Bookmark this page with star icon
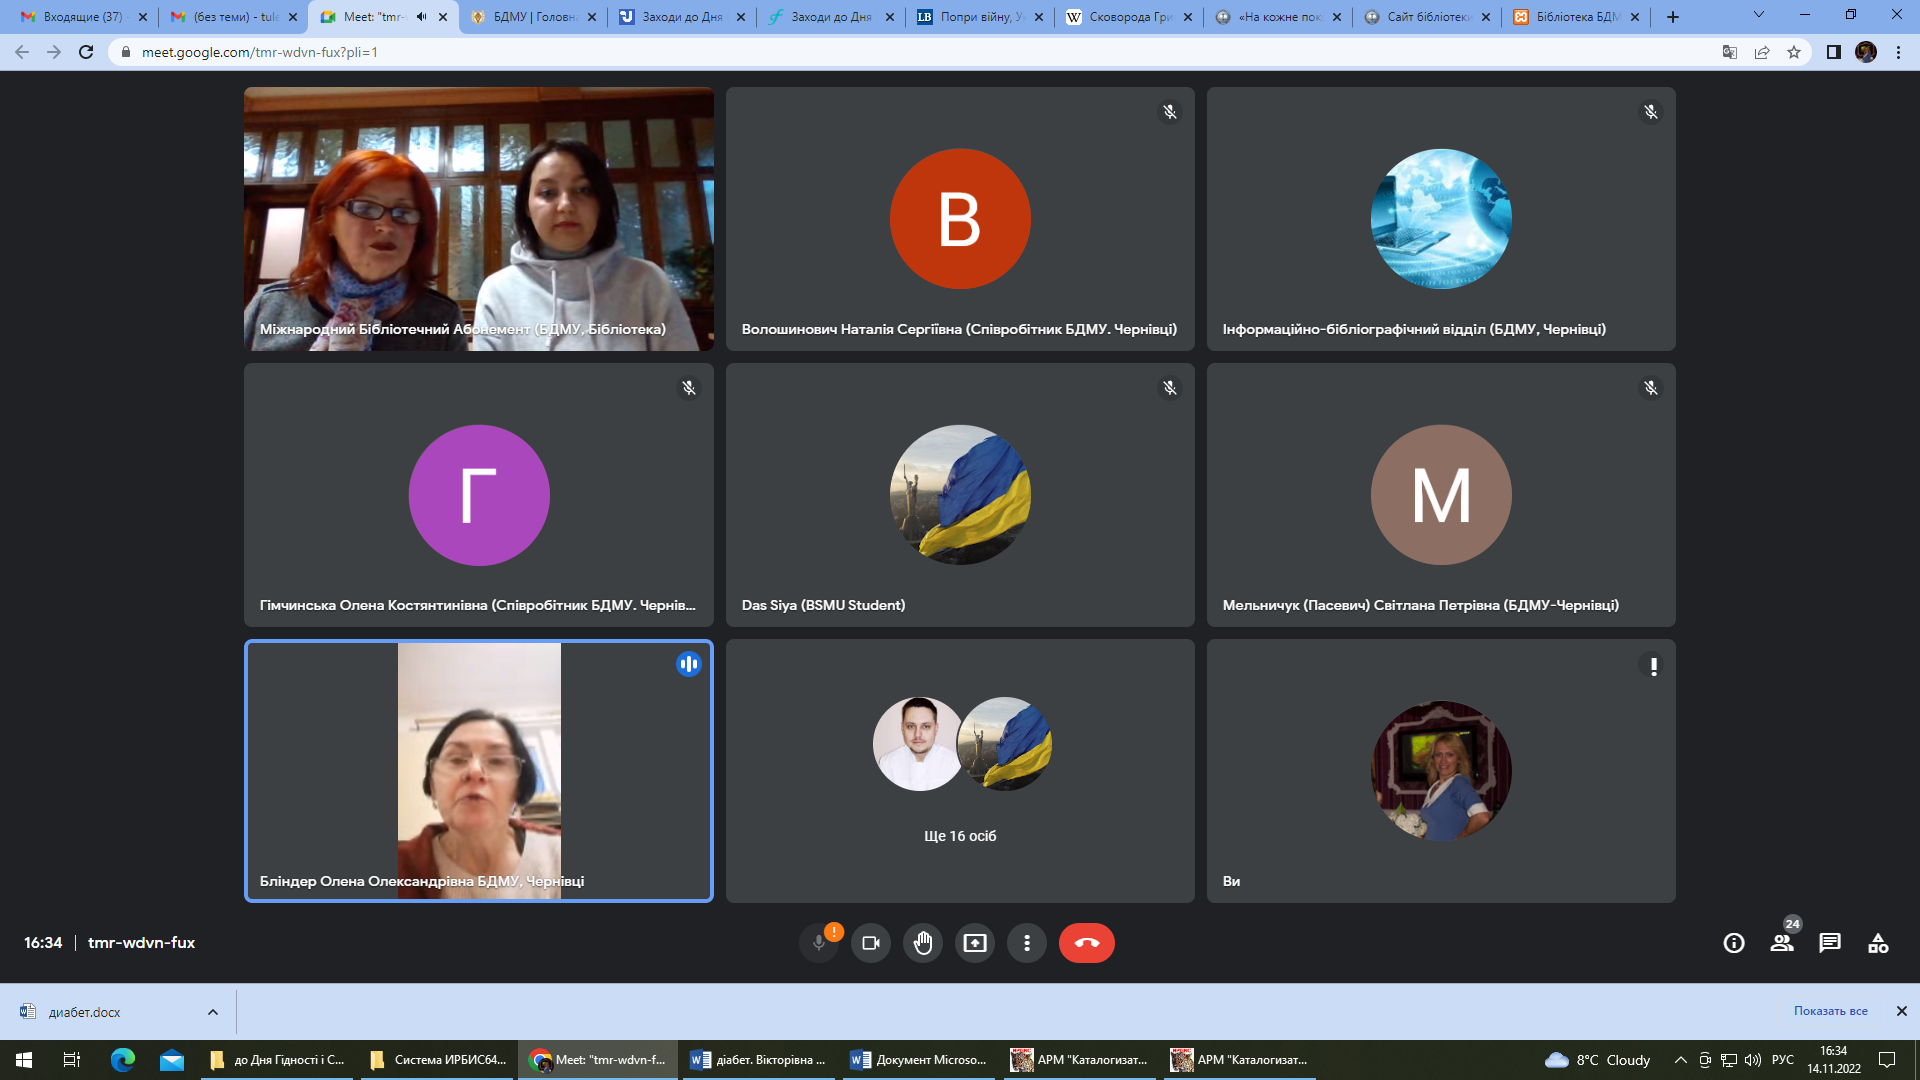1920x1080 pixels. pyautogui.click(x=1794, y=52)
